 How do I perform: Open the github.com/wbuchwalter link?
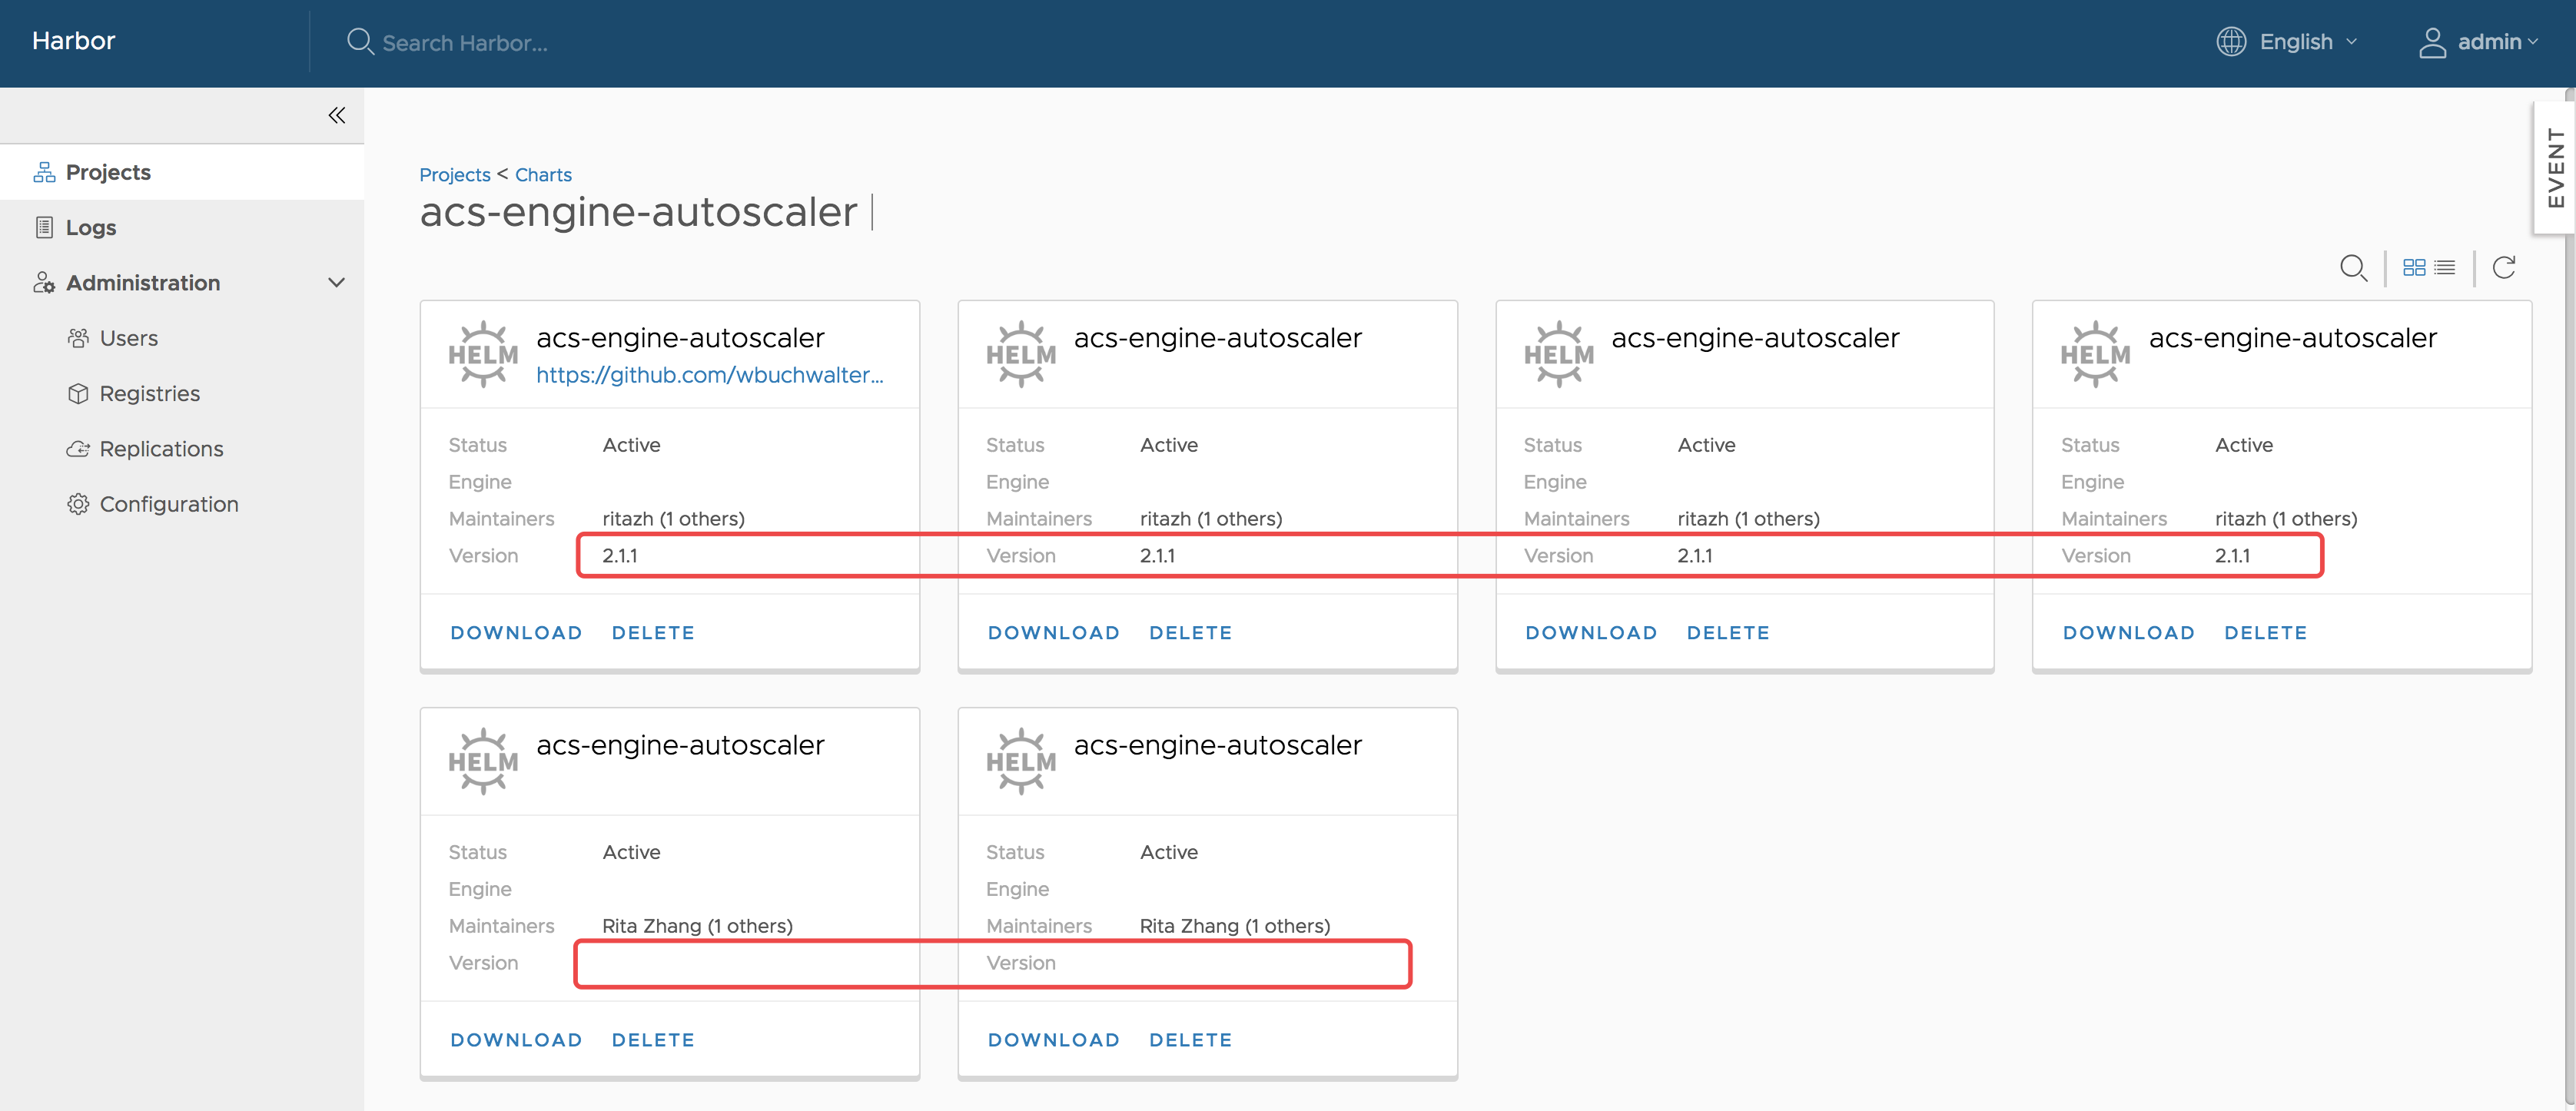click(x=710, y=375)
